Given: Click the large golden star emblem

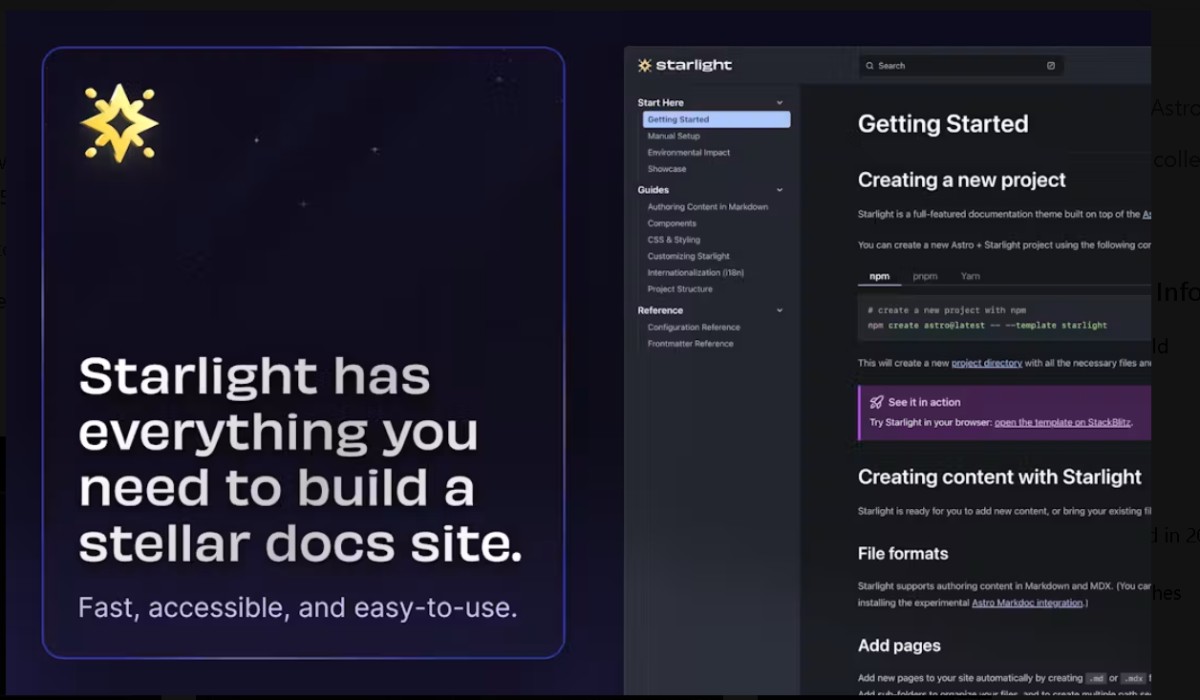Looking at the screenshot, I should coord(119,123).
